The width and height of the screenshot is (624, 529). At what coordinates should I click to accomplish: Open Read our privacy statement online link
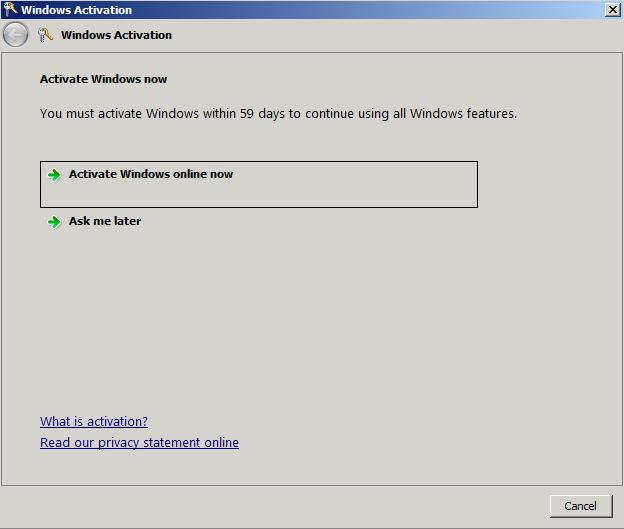click(139, 442)
